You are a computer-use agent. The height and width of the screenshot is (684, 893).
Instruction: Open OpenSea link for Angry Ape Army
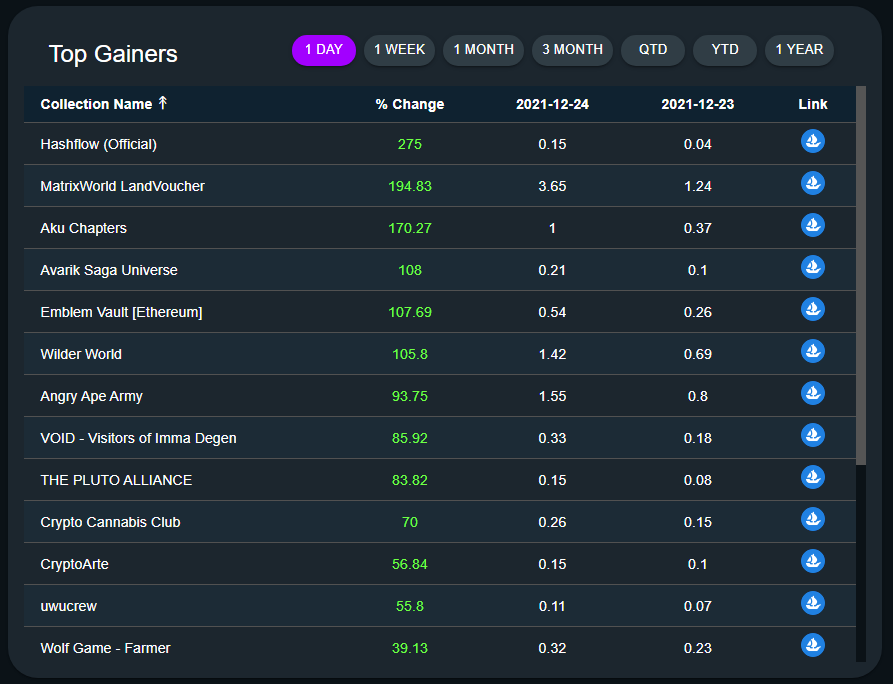(813, 394)
